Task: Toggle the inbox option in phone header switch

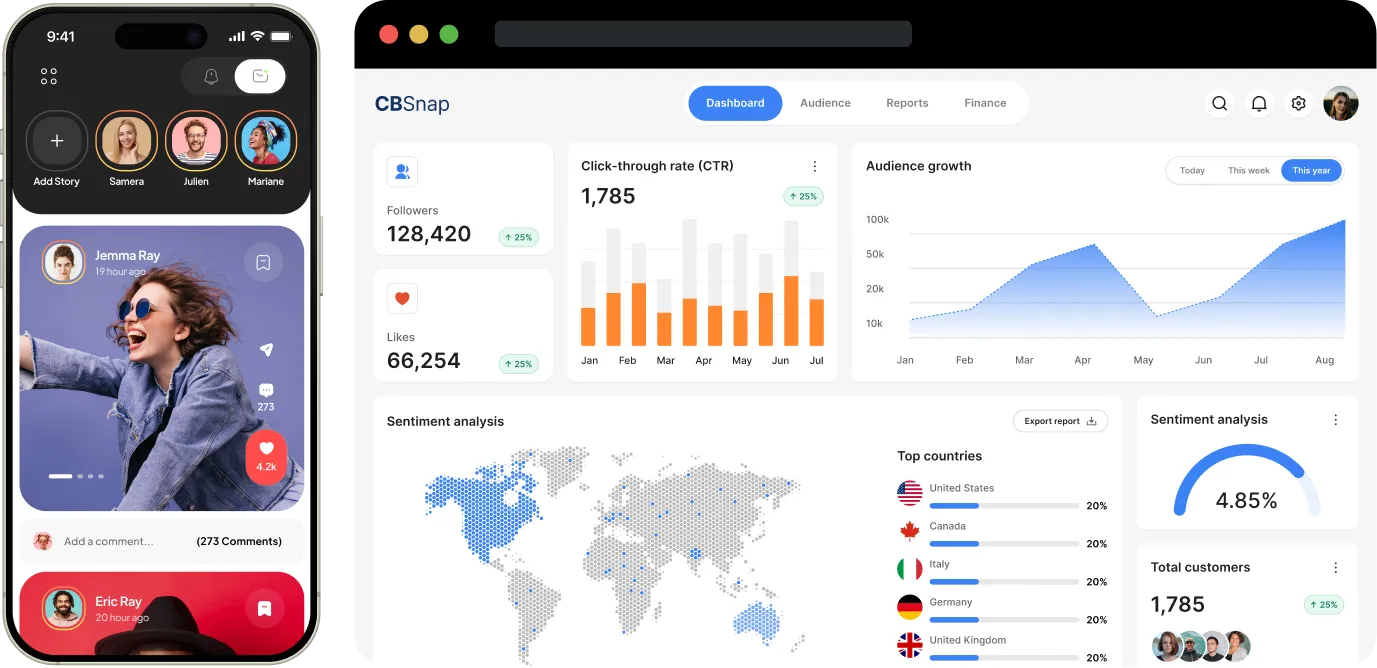Action: (x=260, y=76)
